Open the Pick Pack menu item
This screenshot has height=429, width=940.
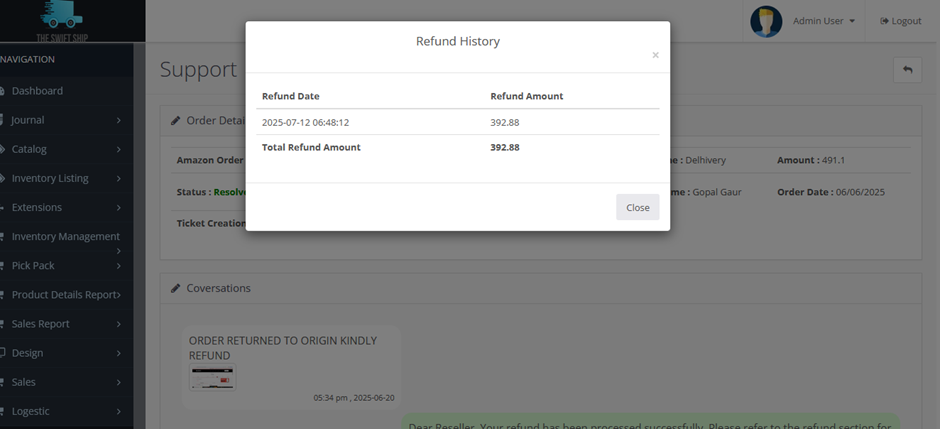pos(33,266)
